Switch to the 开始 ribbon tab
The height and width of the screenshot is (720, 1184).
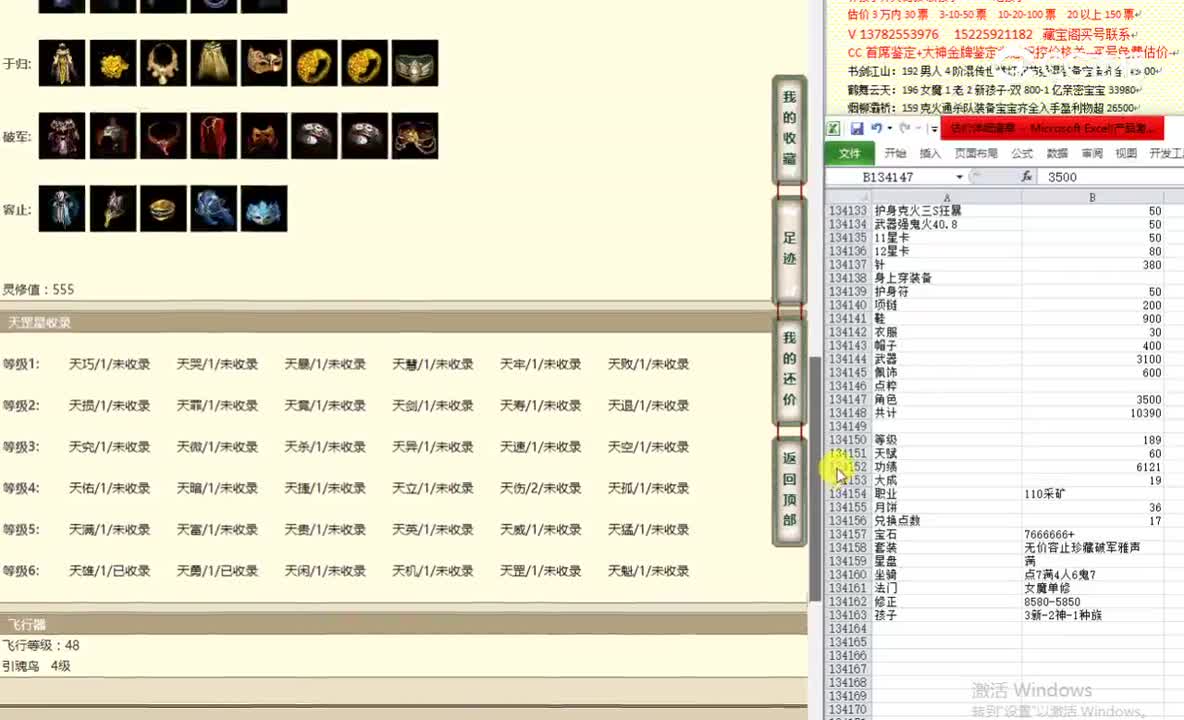pos(895,153)
